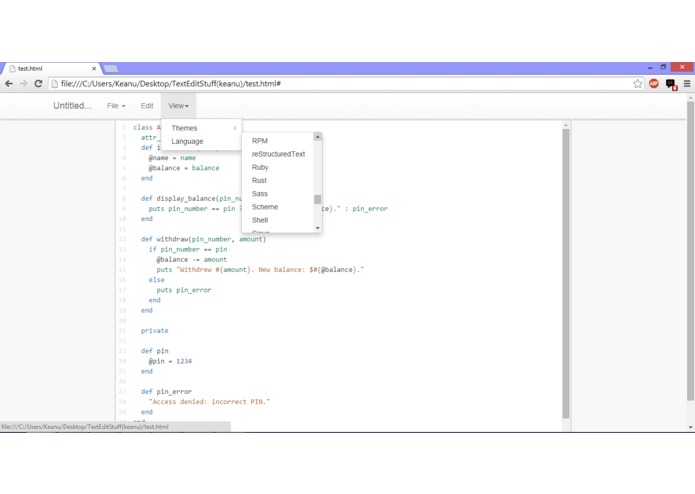Screen dimensions: 695x494
Task: Click the '@name = name' line
Action: 172,158
